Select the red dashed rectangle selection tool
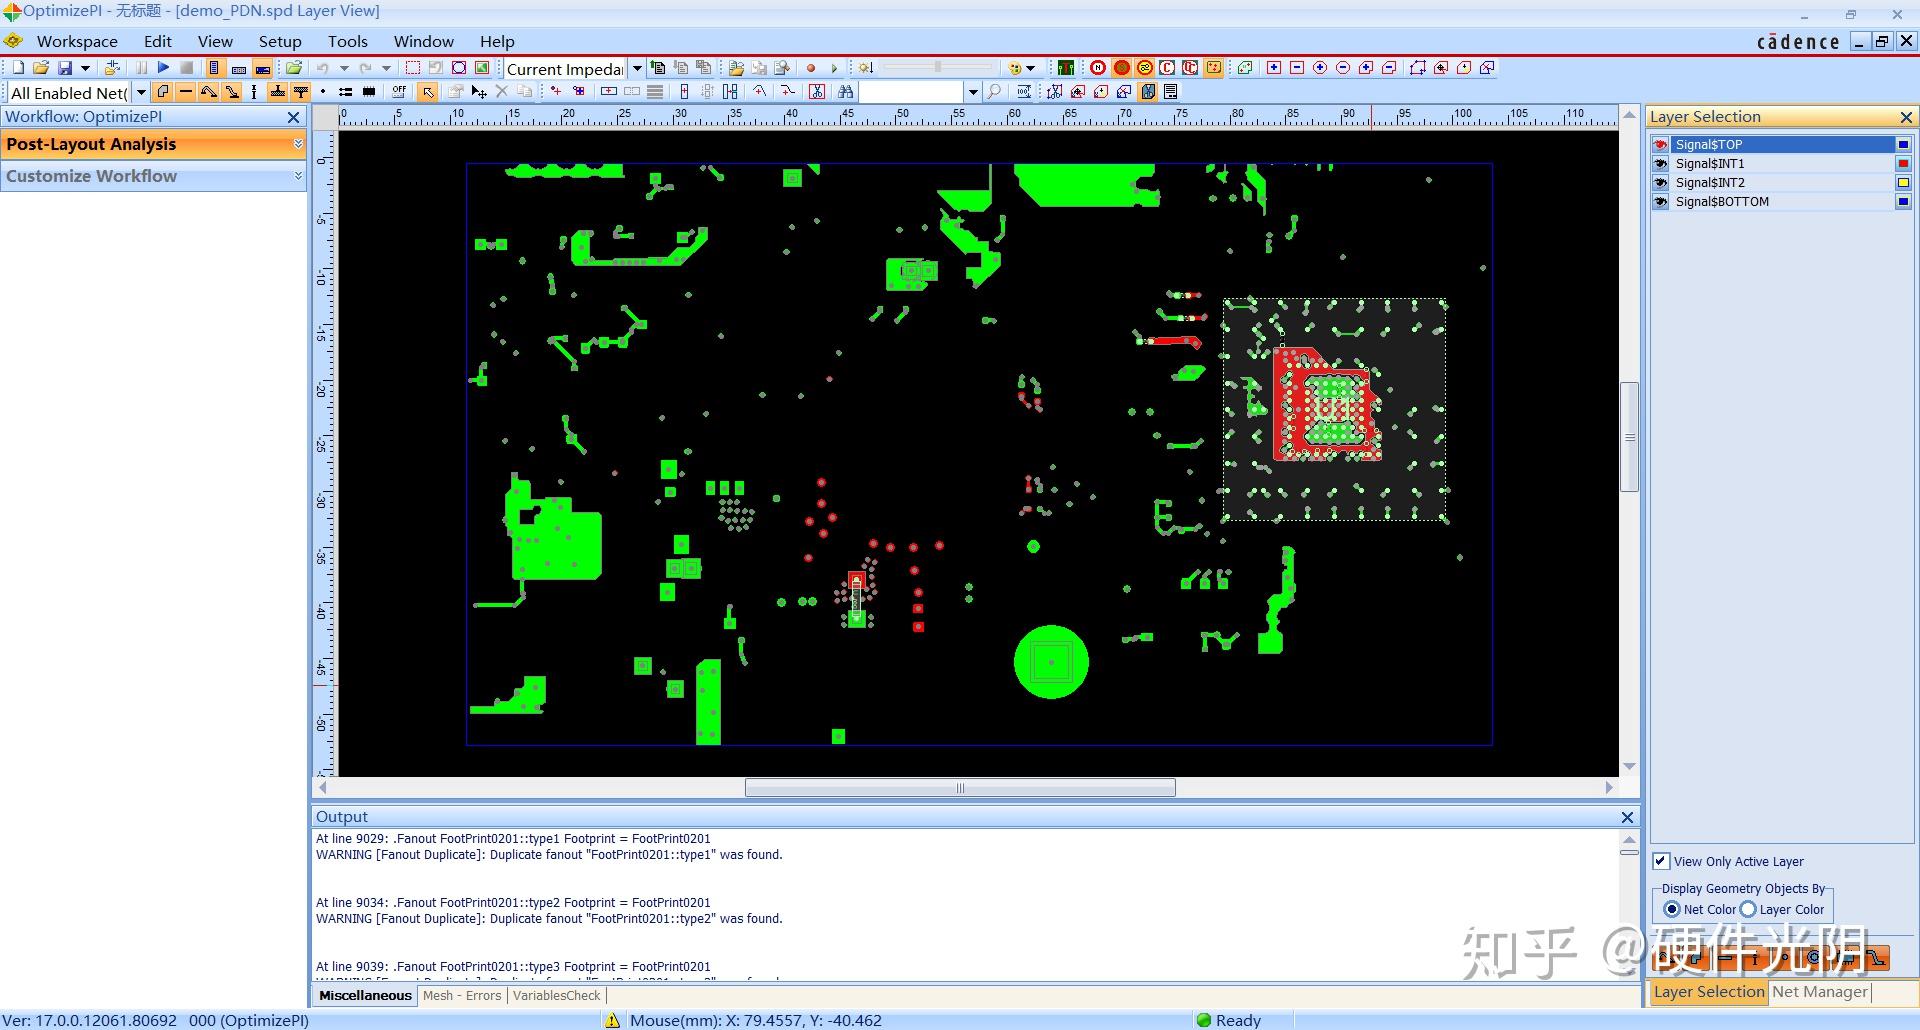The width and height of the screenshot is (1920, 1030). coord(412,68)
